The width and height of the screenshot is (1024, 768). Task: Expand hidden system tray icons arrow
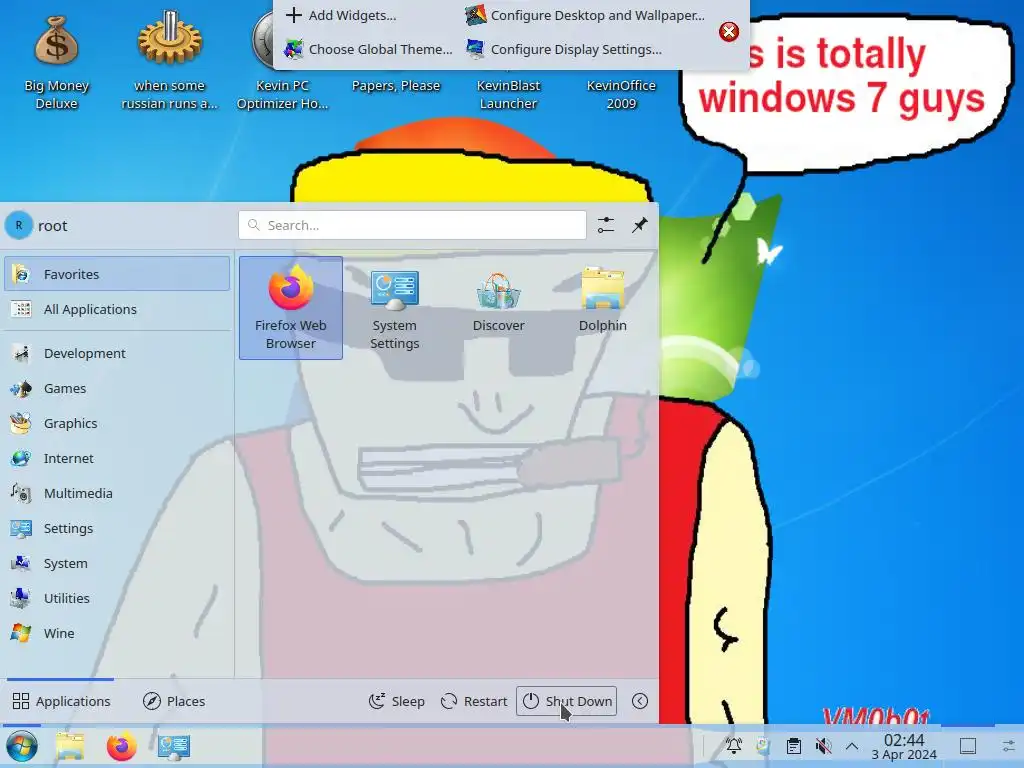coord(852,746)
